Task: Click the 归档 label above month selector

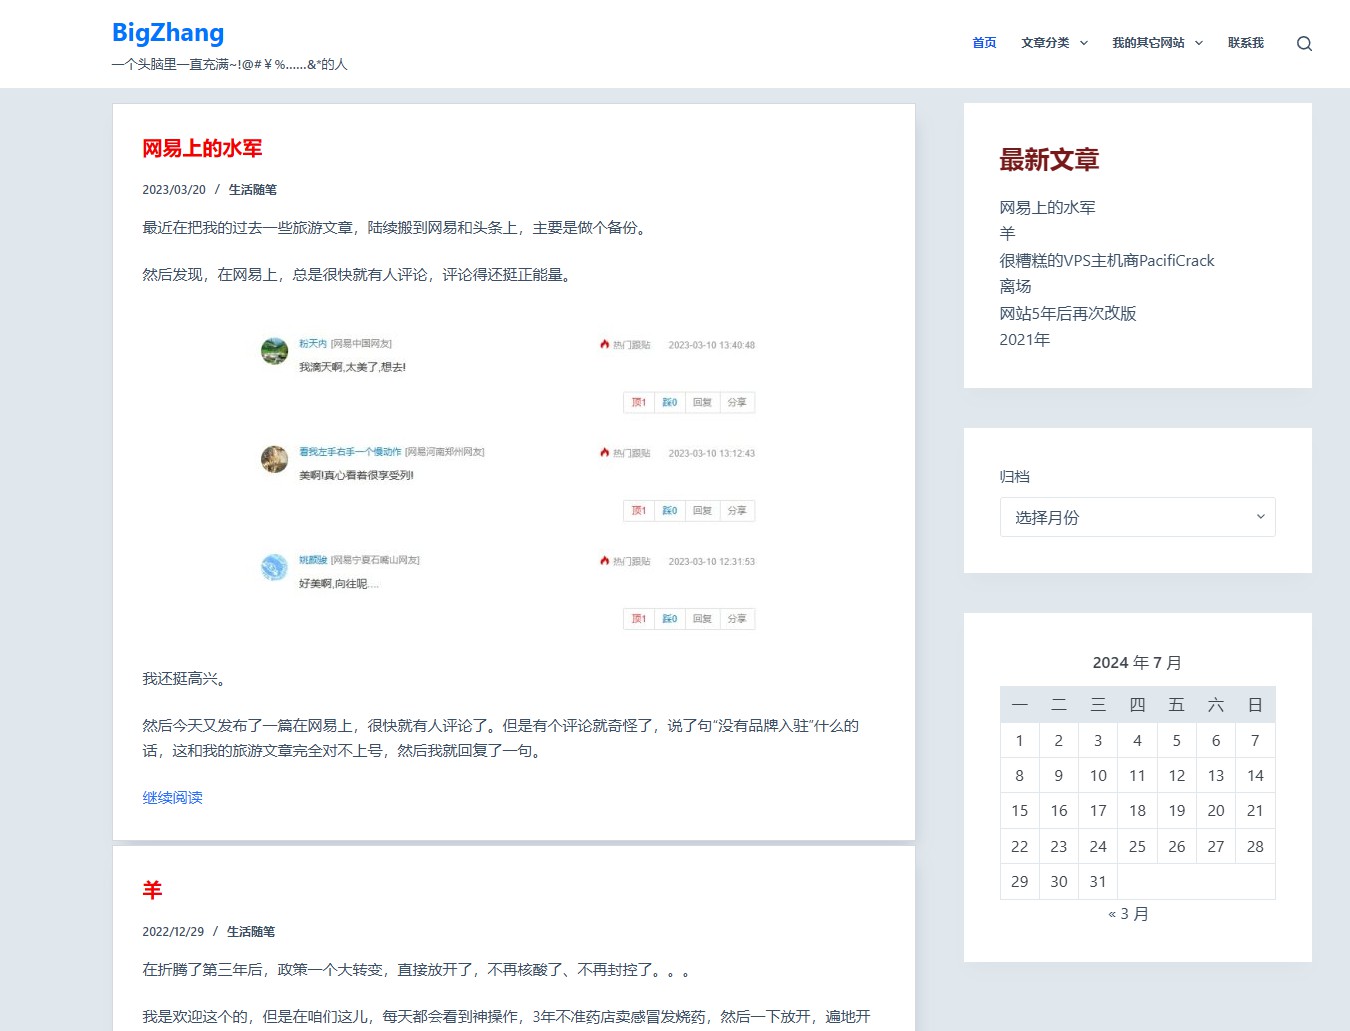Action: pos(1014,477)
